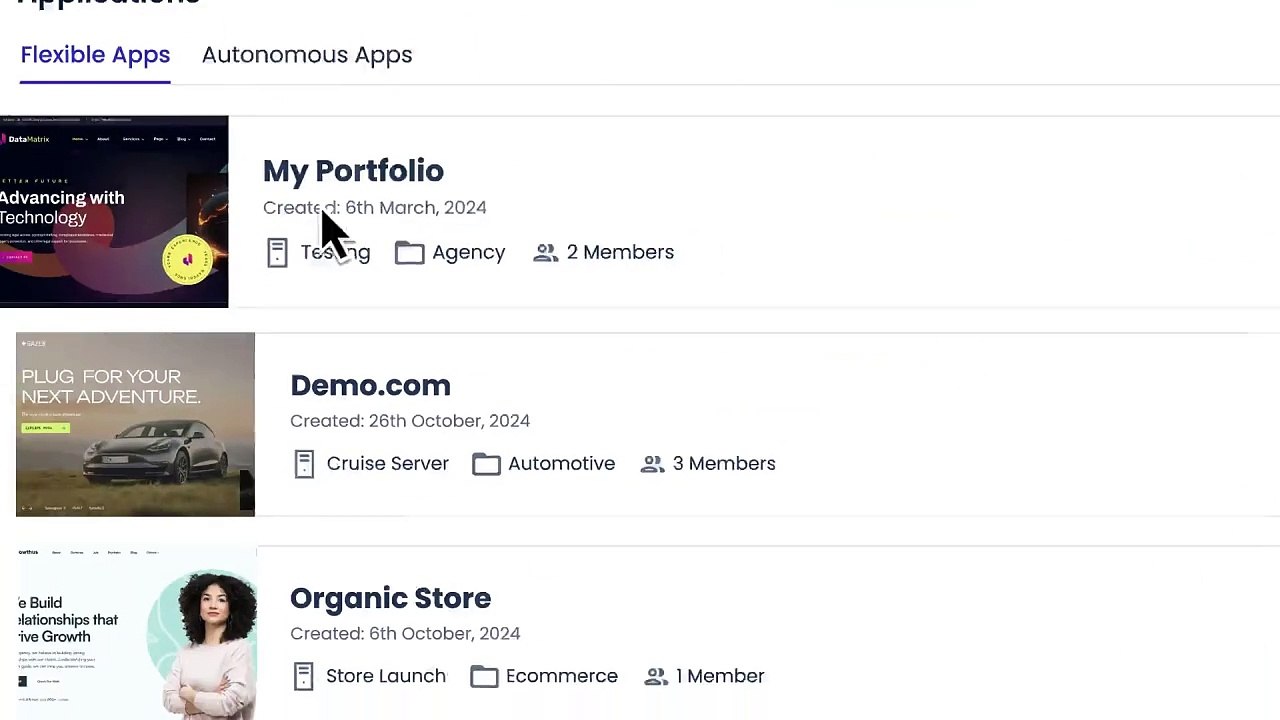This screenshot has height=720, width=1280.
Task: Click the members icon beside 2 Members
Action: (545, 252)
